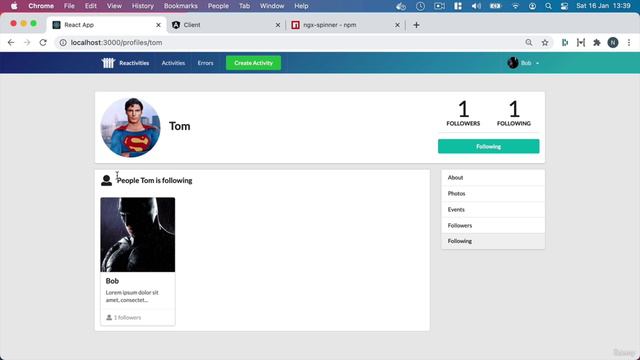Image resolution: width=640 pixels, height=360 pixels.
Task: Click the battery status icon
Action: pyautogui.click(x=496, y=6)
